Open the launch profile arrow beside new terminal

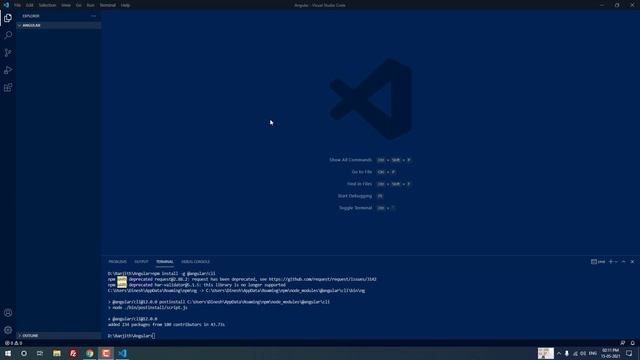pyautogui.click(x=616, y=262)
